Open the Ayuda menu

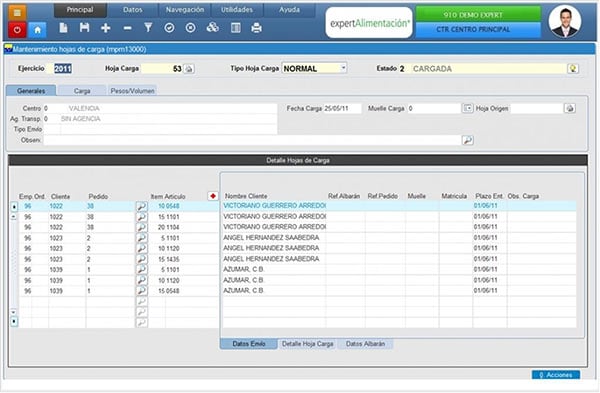(289, 10)
